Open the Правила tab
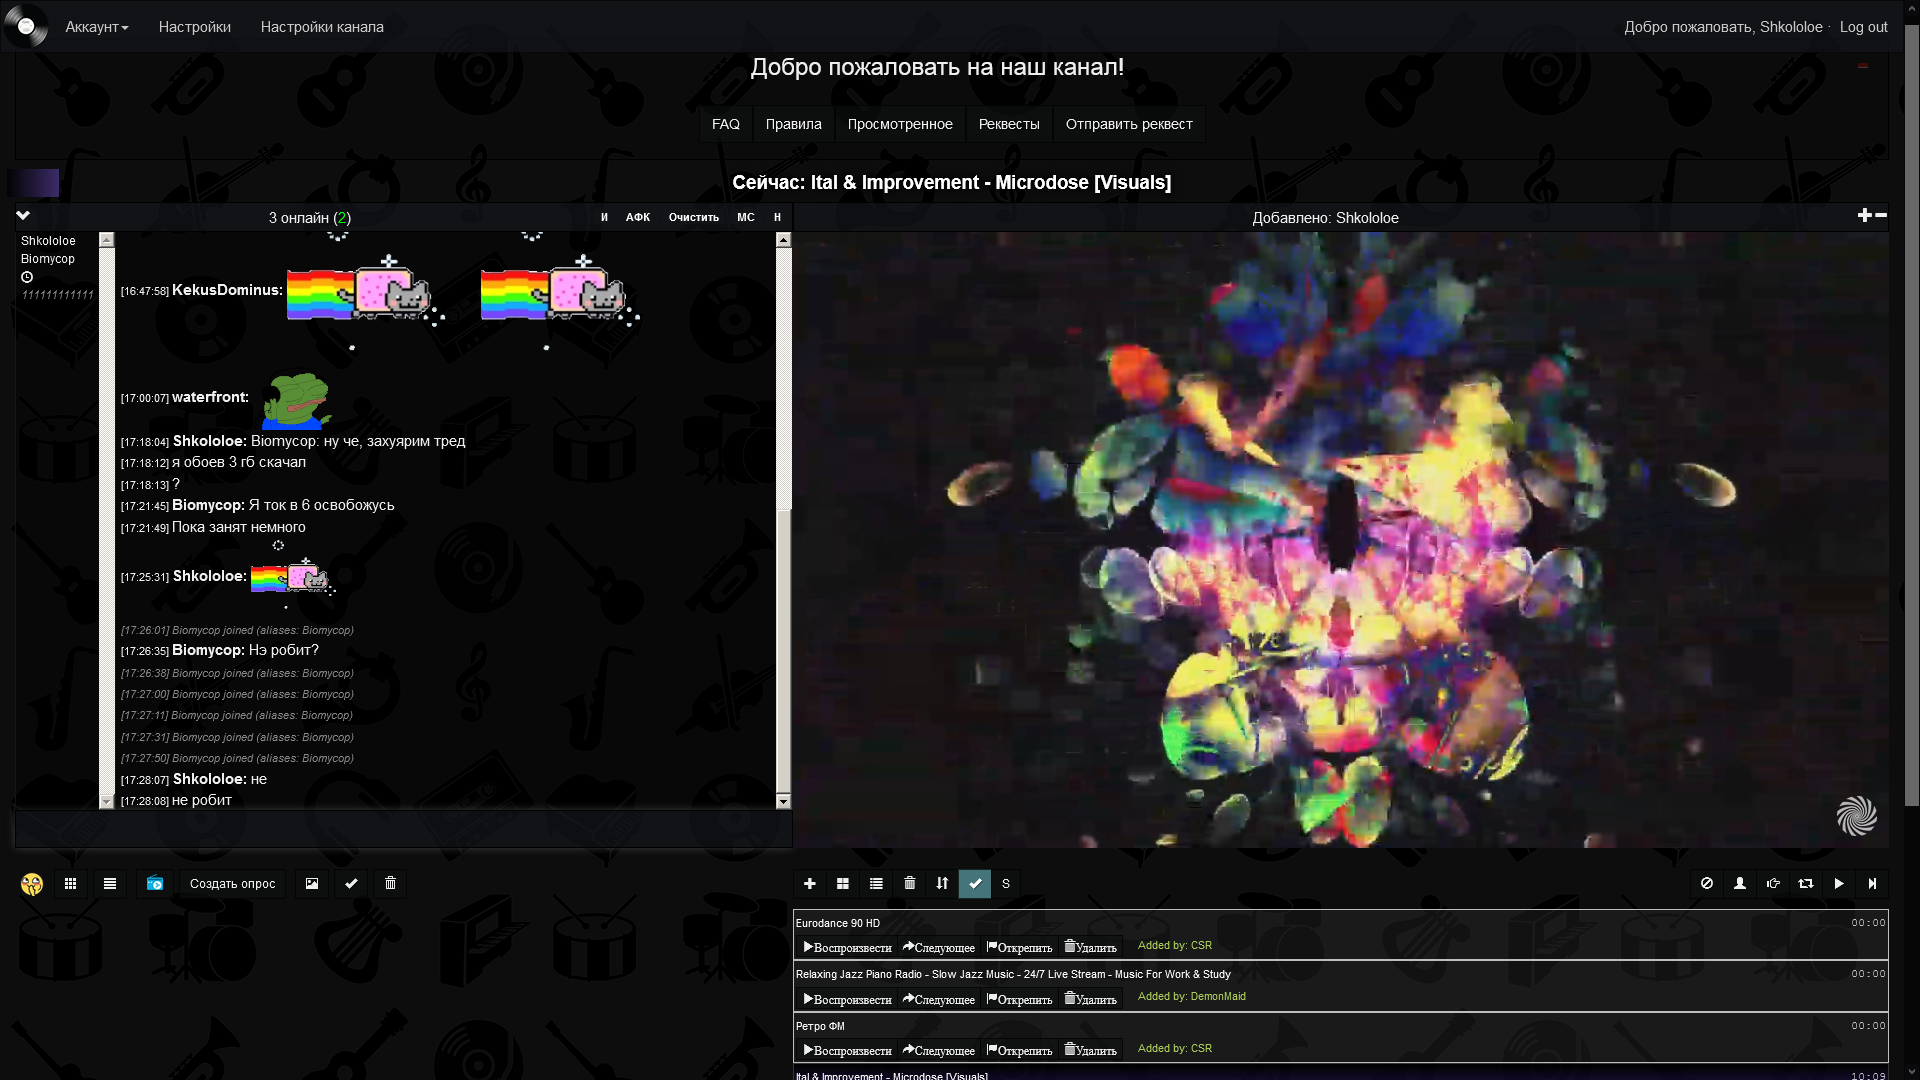This screenshot has height=1080, width=1920. click(x=793, y=125)
